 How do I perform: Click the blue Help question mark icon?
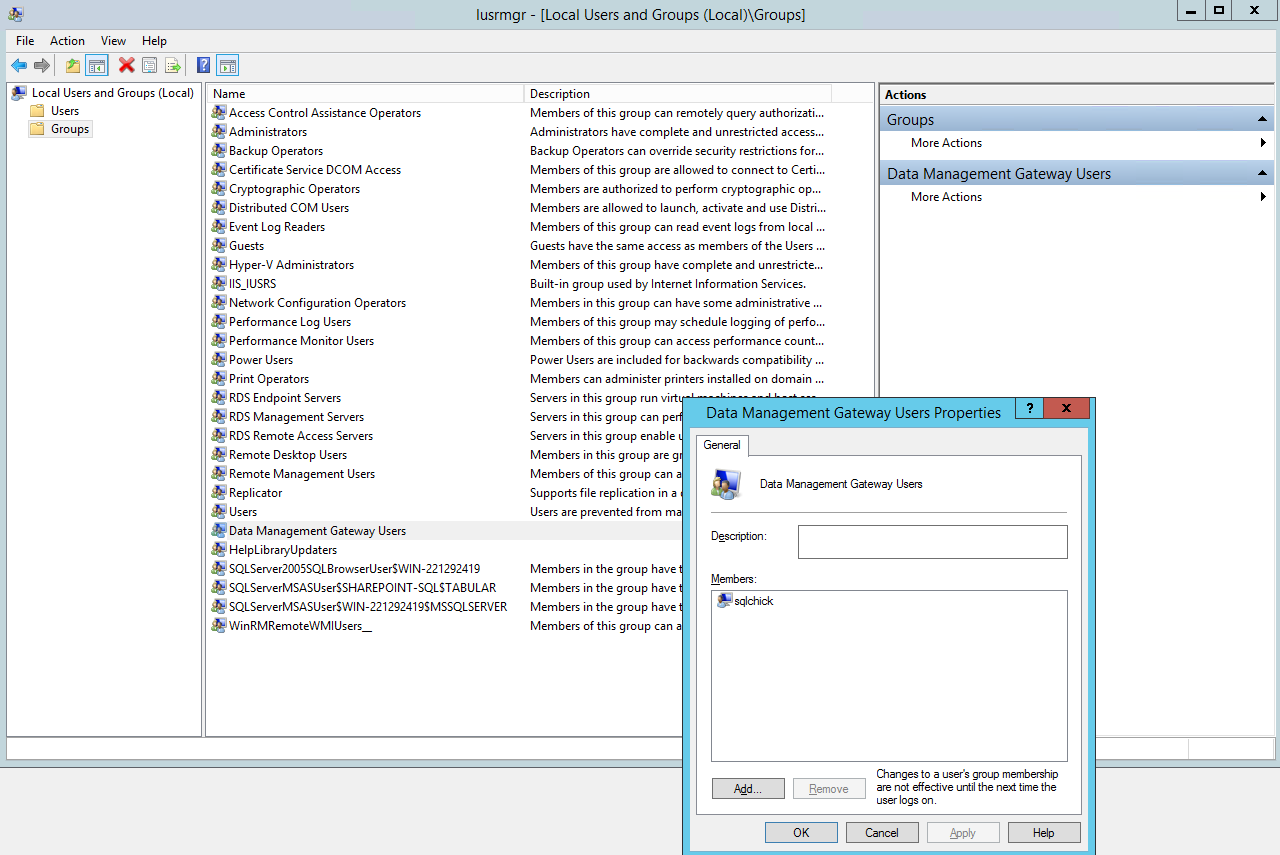pos(203,66)
